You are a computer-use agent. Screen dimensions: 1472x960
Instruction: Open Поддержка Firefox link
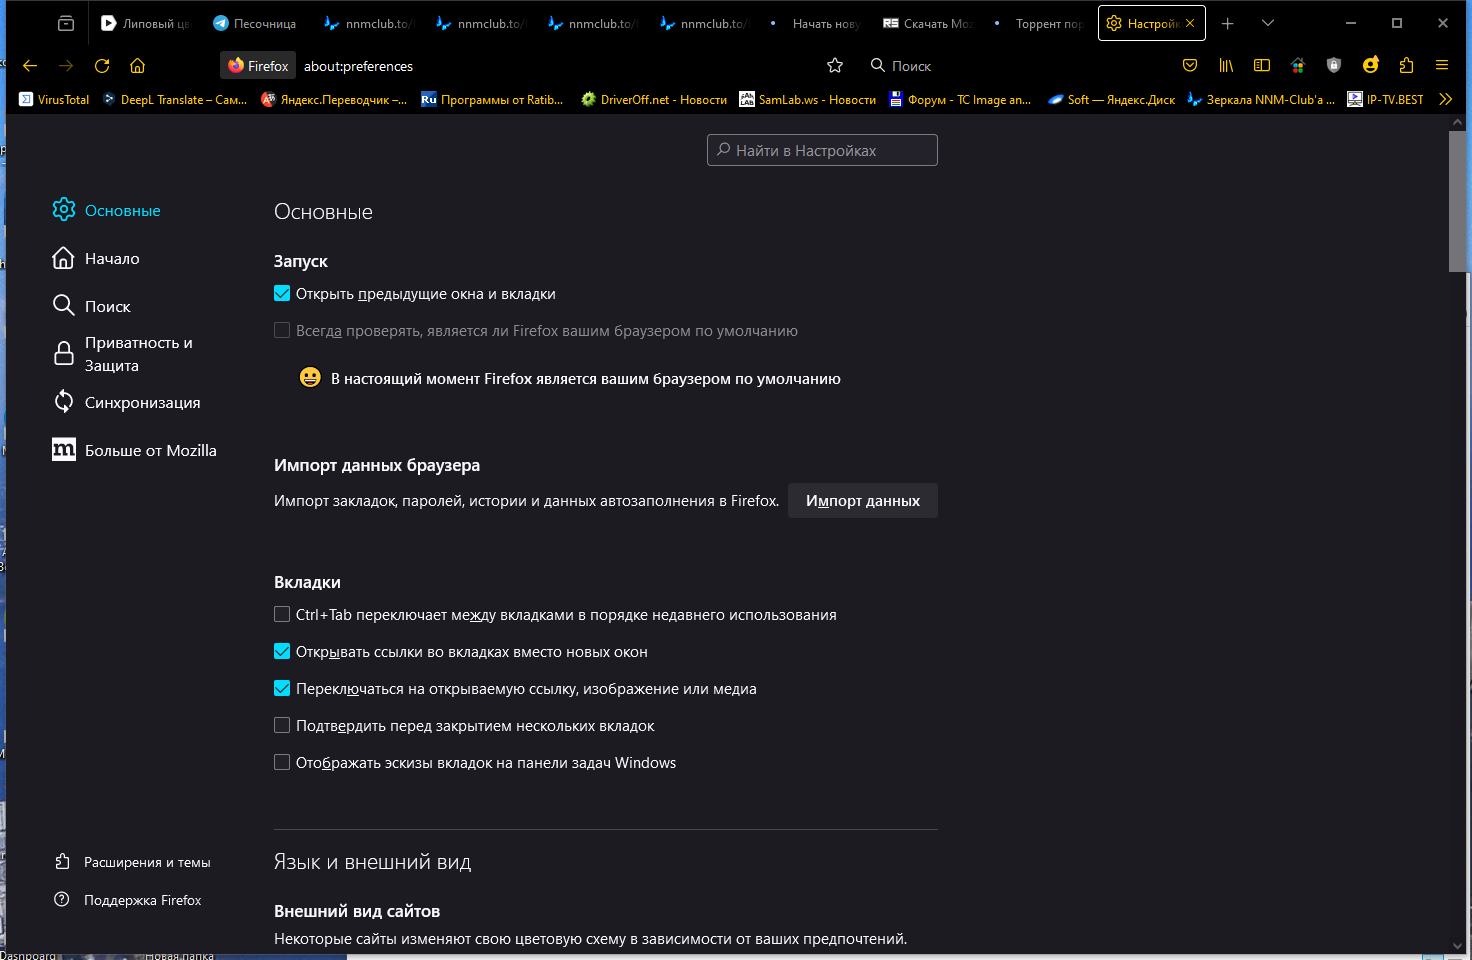click(x=128, y=900)
